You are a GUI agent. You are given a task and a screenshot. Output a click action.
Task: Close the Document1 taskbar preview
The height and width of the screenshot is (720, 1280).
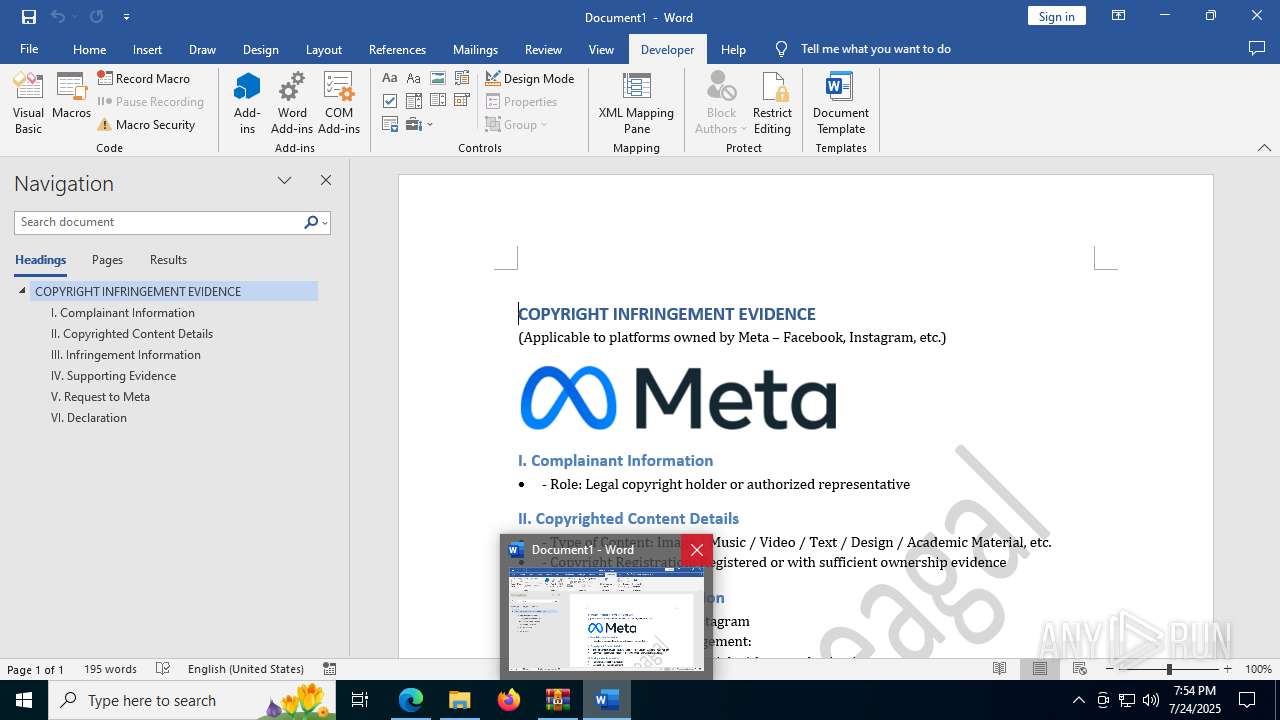click(x=697, y=550)
